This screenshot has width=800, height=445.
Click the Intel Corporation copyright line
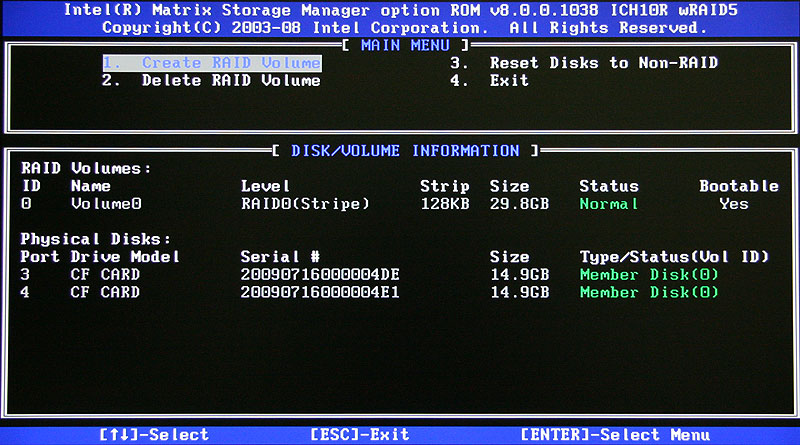405,28
